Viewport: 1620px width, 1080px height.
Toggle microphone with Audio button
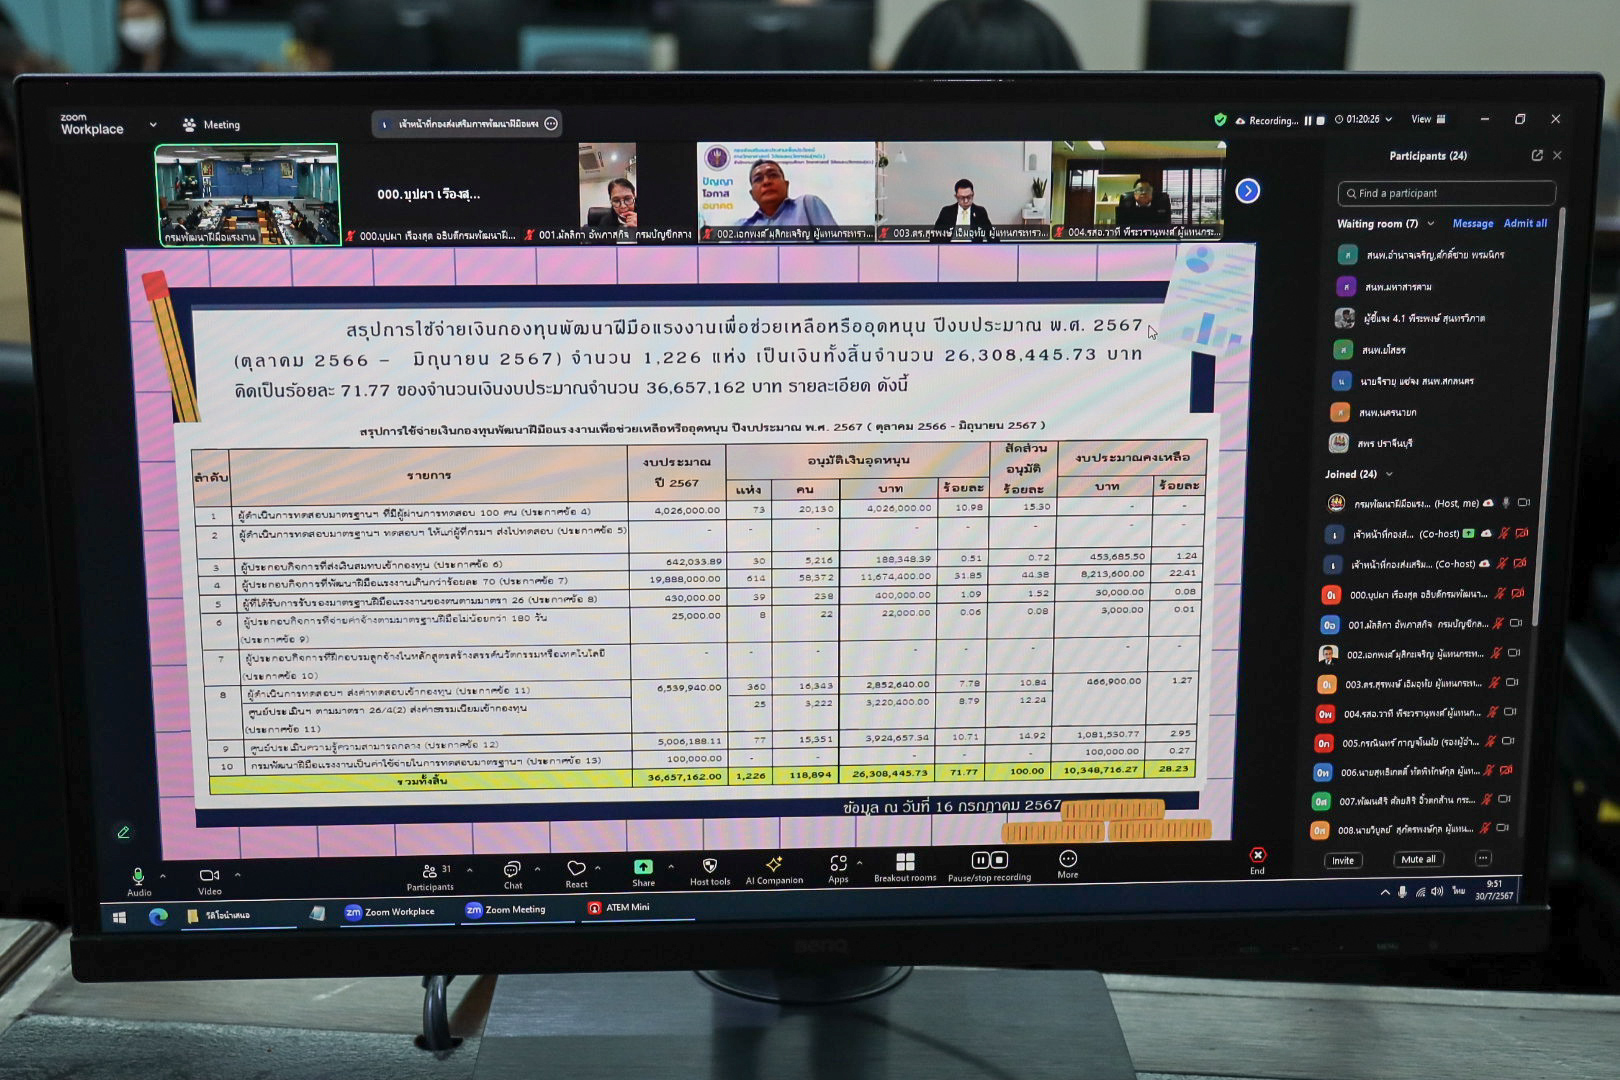click(x=139, y=877)
